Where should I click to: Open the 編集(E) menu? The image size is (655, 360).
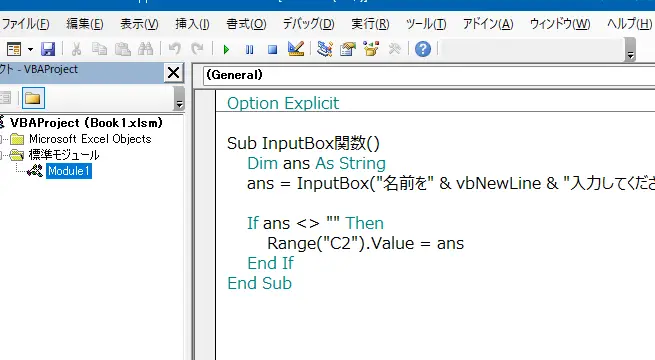85,24
